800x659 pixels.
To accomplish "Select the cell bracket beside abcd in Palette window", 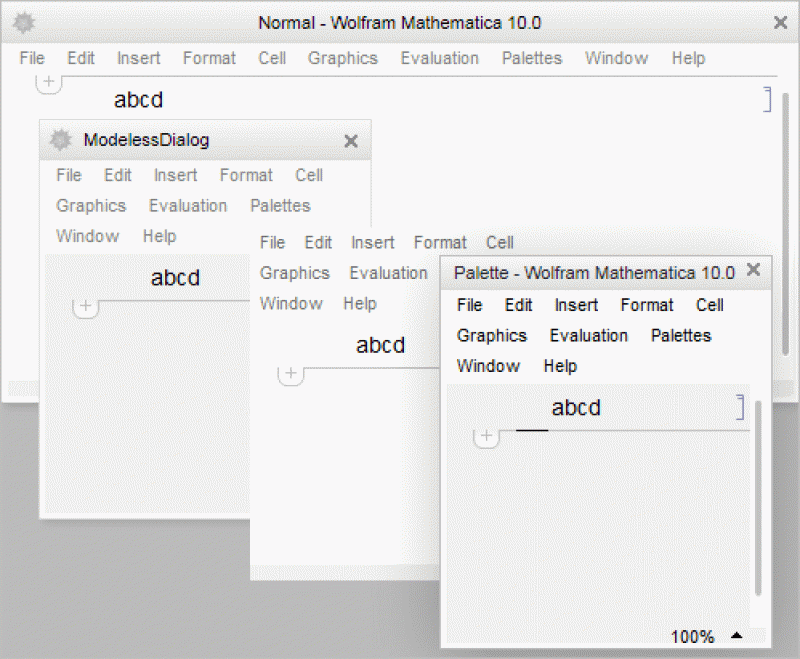I will (741, 406).
